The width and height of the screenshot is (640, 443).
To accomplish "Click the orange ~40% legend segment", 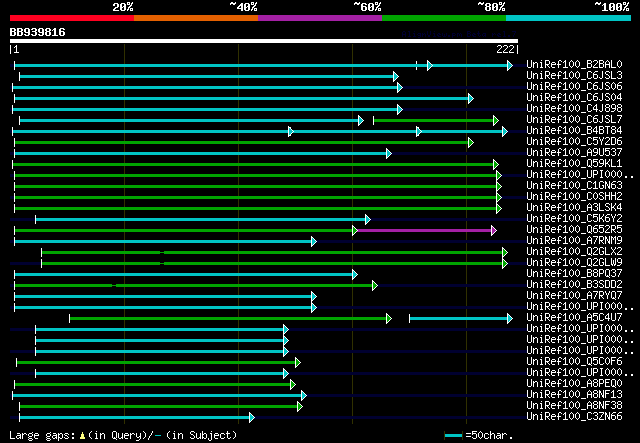I will (196, 18).
